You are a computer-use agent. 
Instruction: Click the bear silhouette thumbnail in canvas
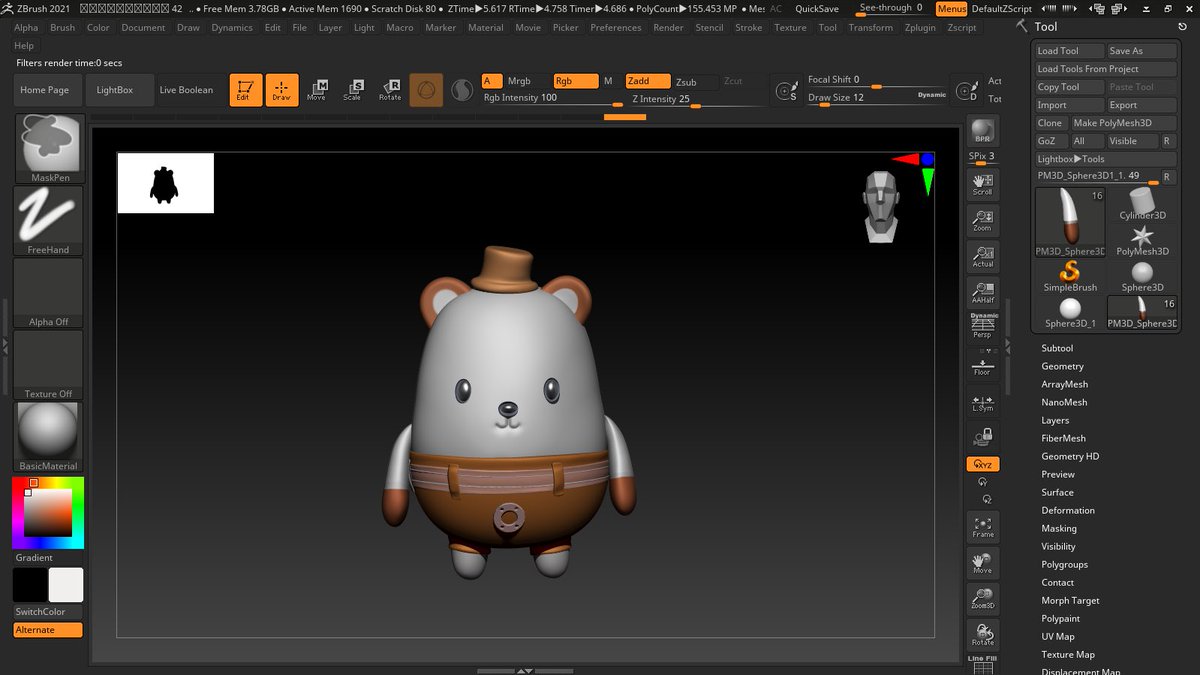[165, 183]
